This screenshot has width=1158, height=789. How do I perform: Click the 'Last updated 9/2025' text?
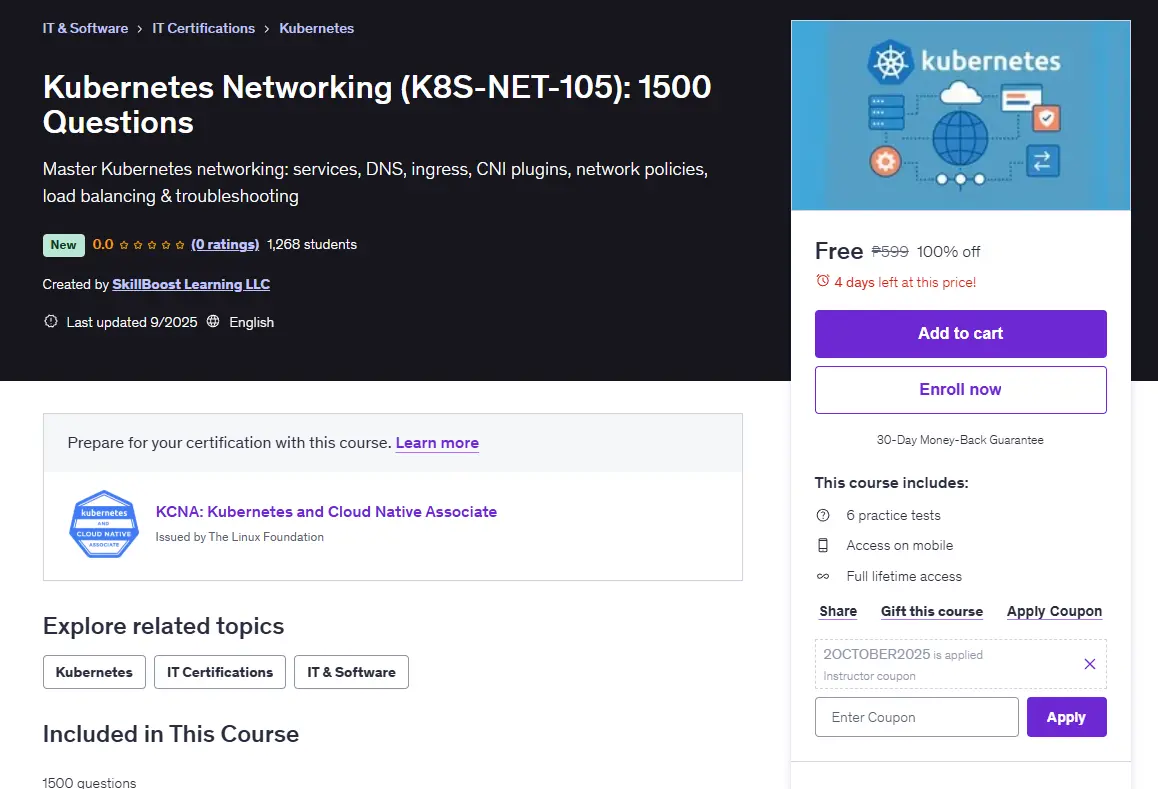click(x=132, y=322)
